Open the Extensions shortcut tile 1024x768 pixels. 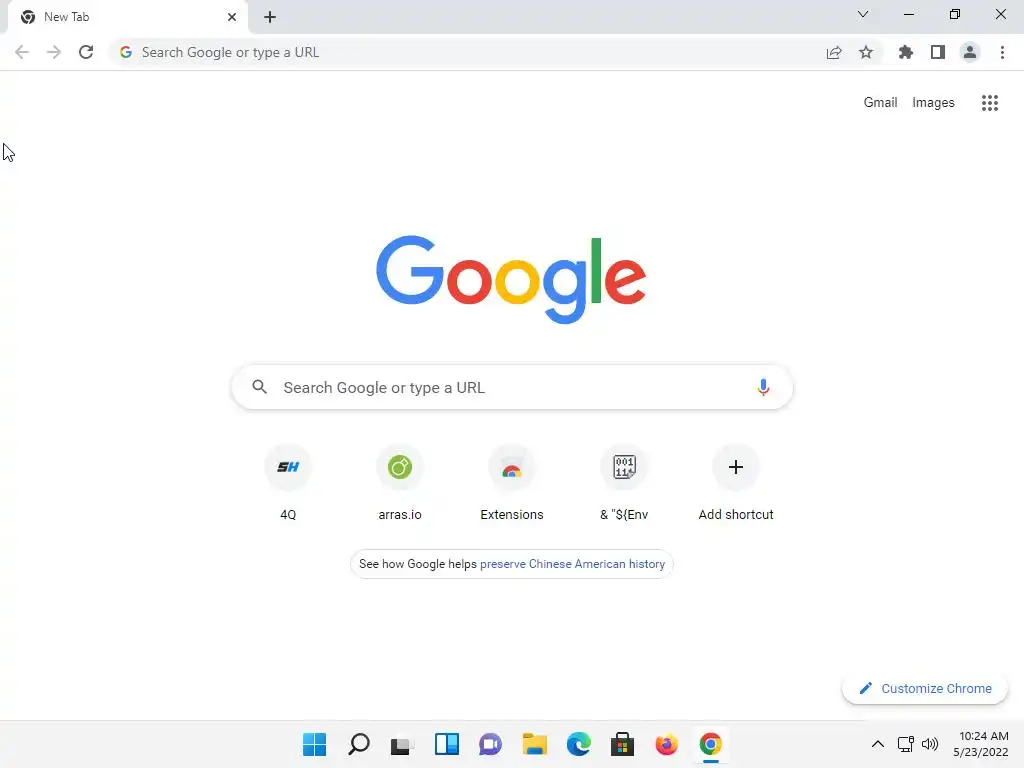tap(512, 483)
